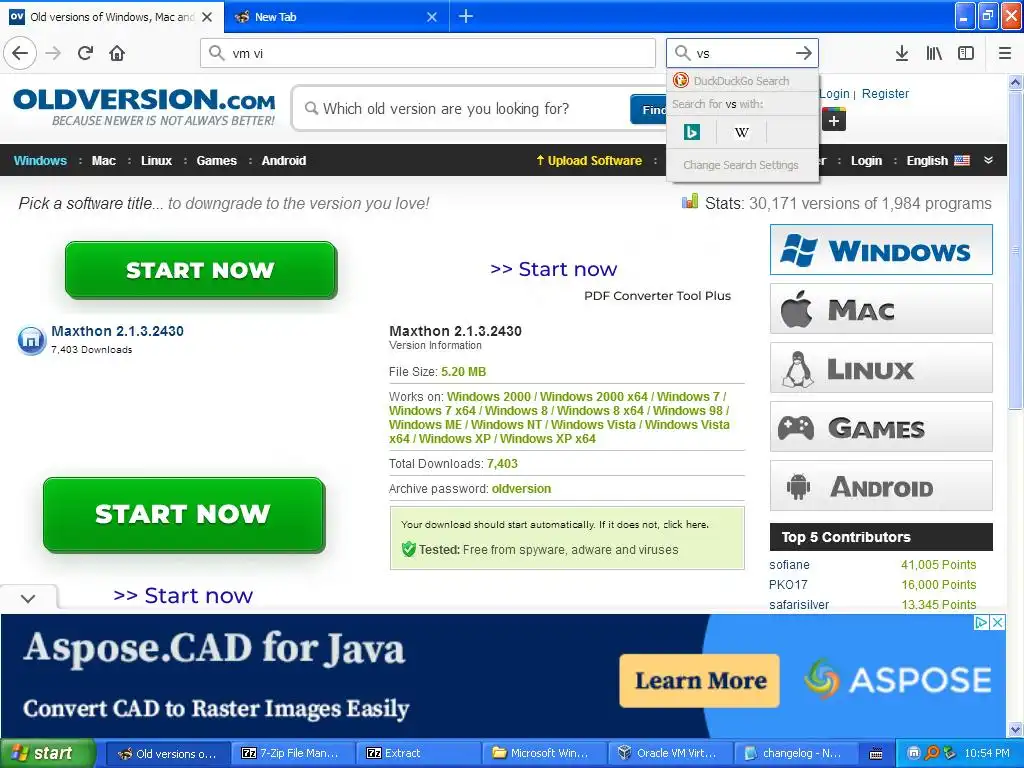Click the page vertical scrollbar thumb
This screenshot has width=1024, height=768.
tap(1015, 251)
